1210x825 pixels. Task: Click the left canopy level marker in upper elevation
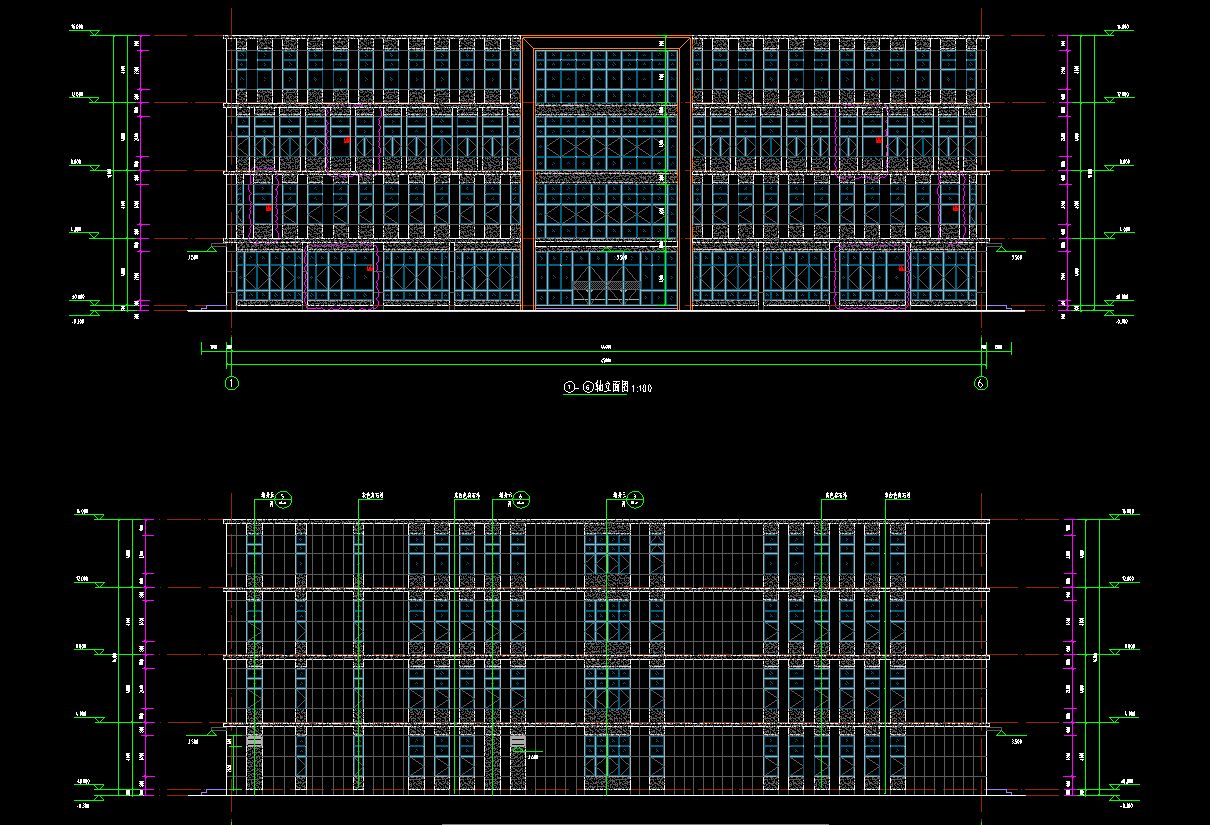click(x=194, y=257)
